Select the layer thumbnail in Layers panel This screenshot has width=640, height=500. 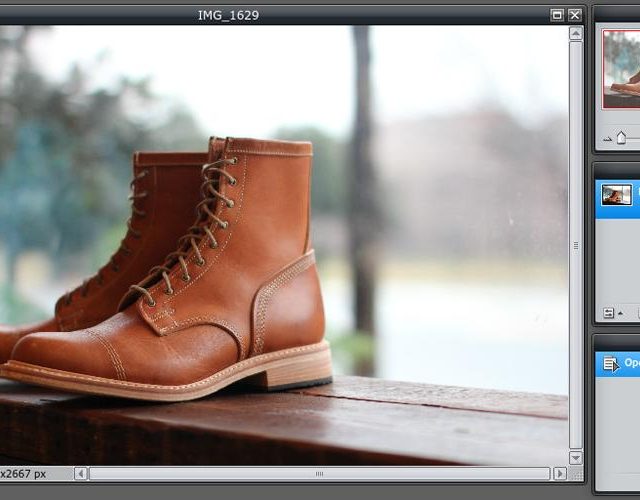[616, 195]
